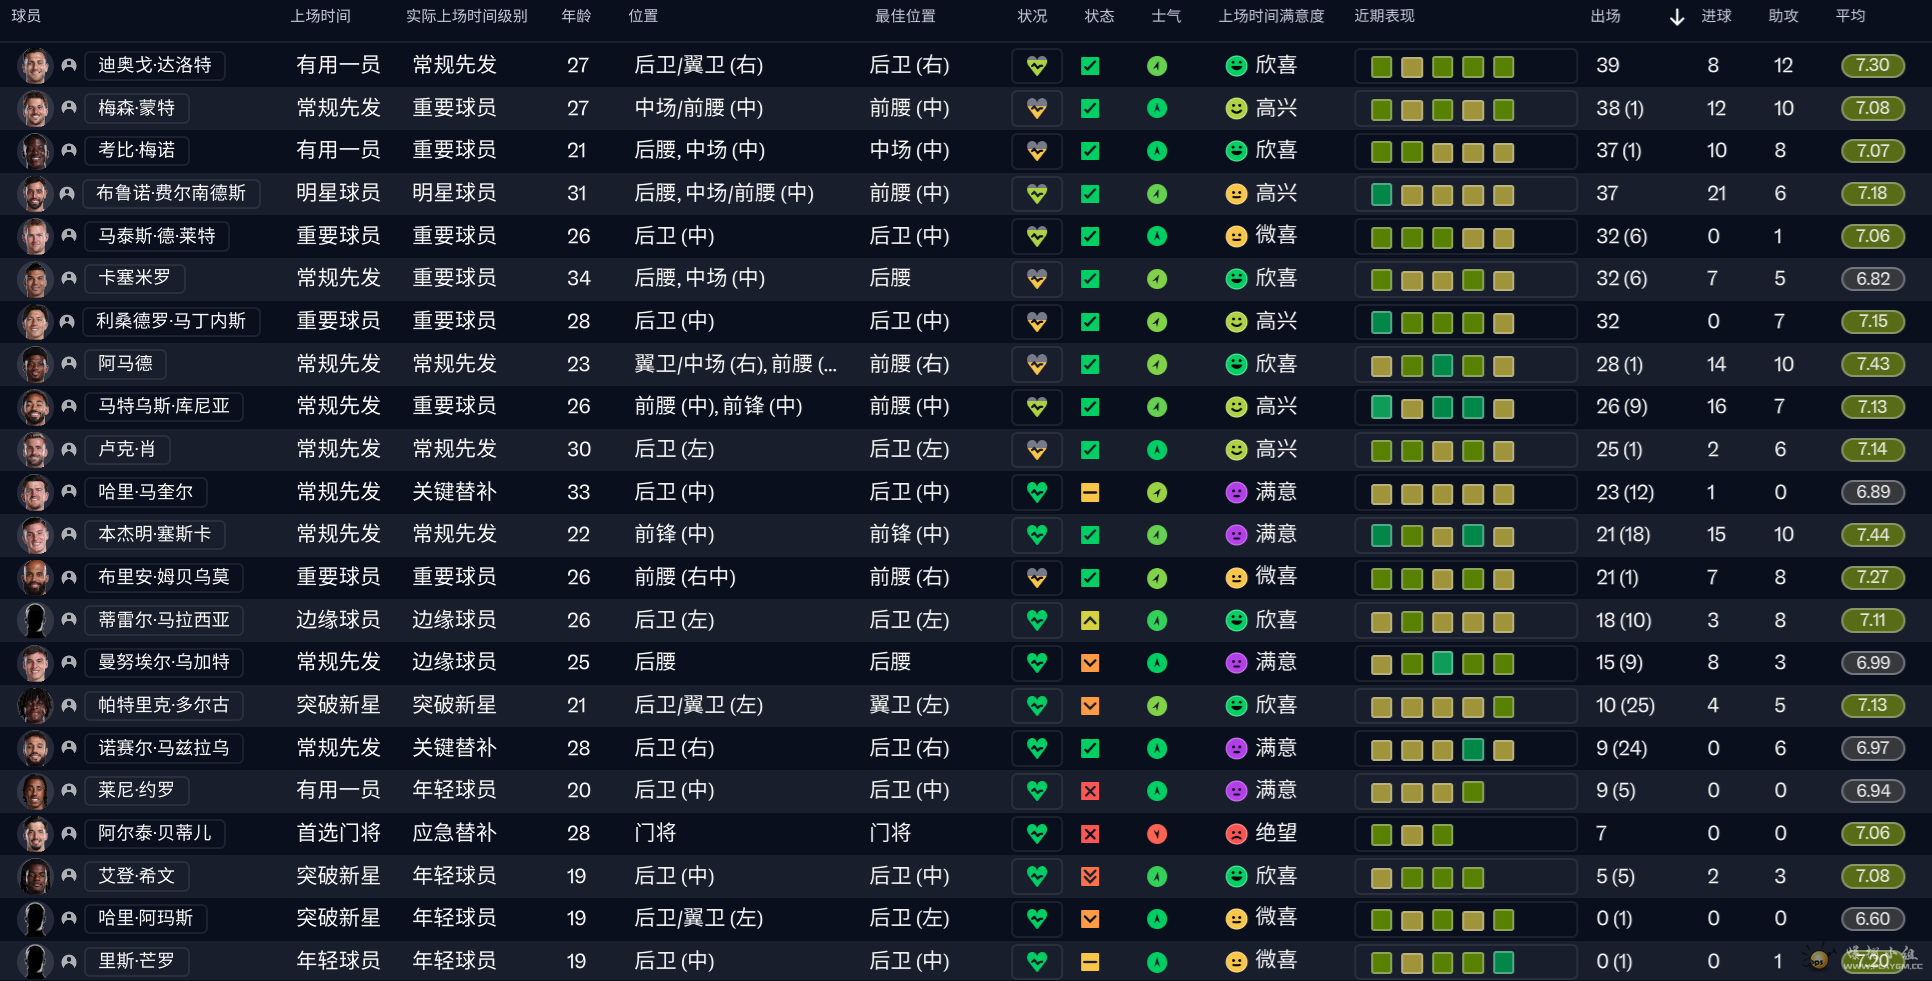1932x981 pixels.
Task: Click the purple 满意 face icon for 本杰明·塞斯卡
Action: tap(1236, 535)
